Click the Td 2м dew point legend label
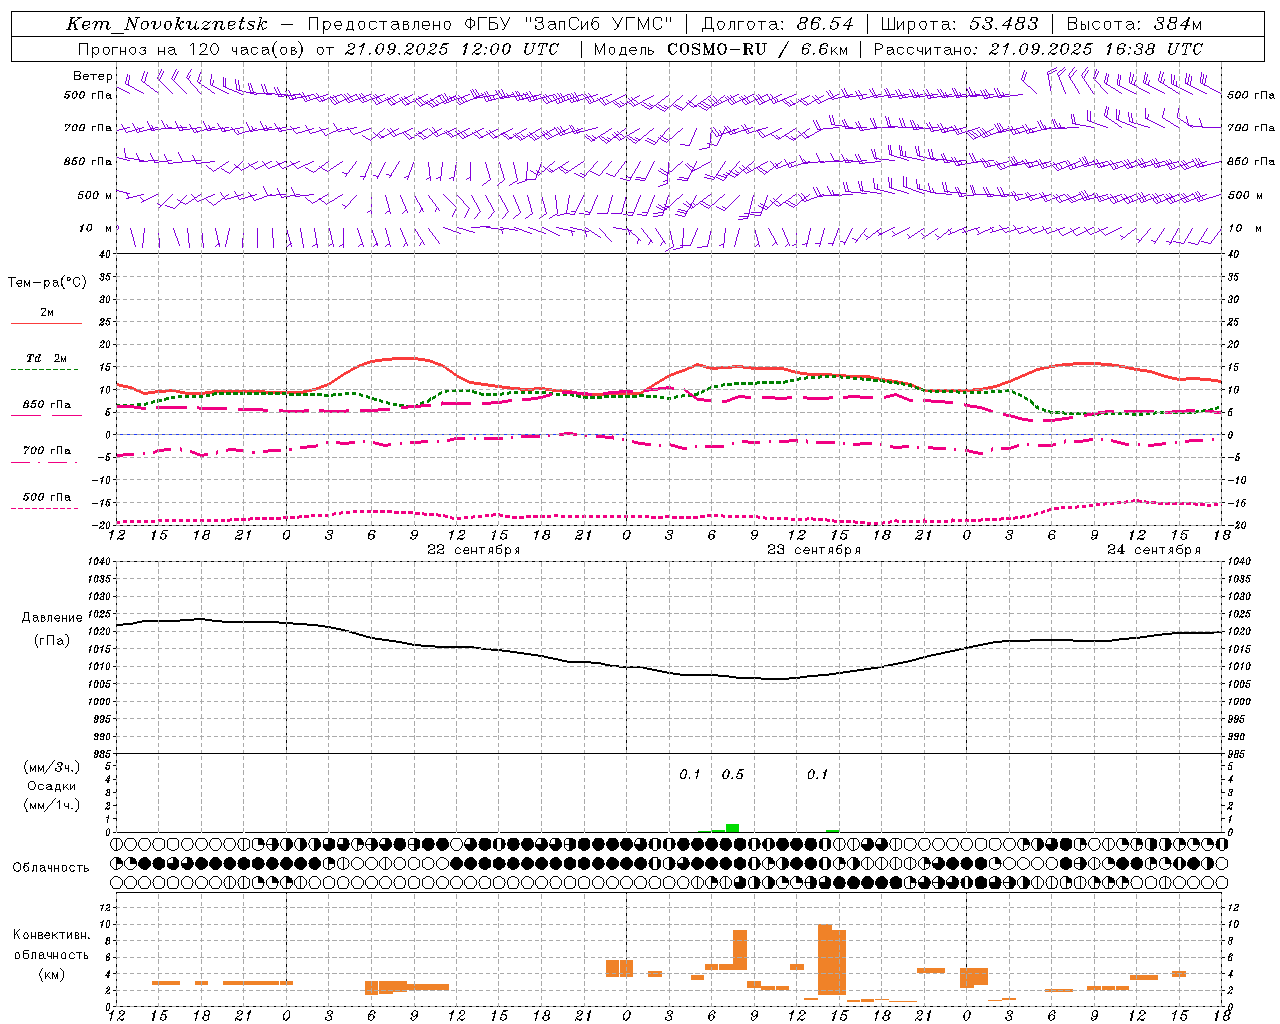 [46, 358]
